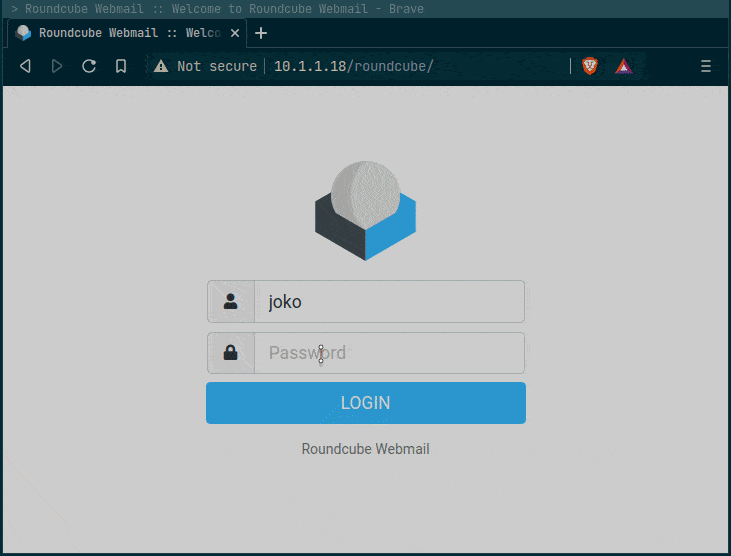731x556 pixels.
Task: Bookmark this page with the bookmark icon
Action: point(121,66)
